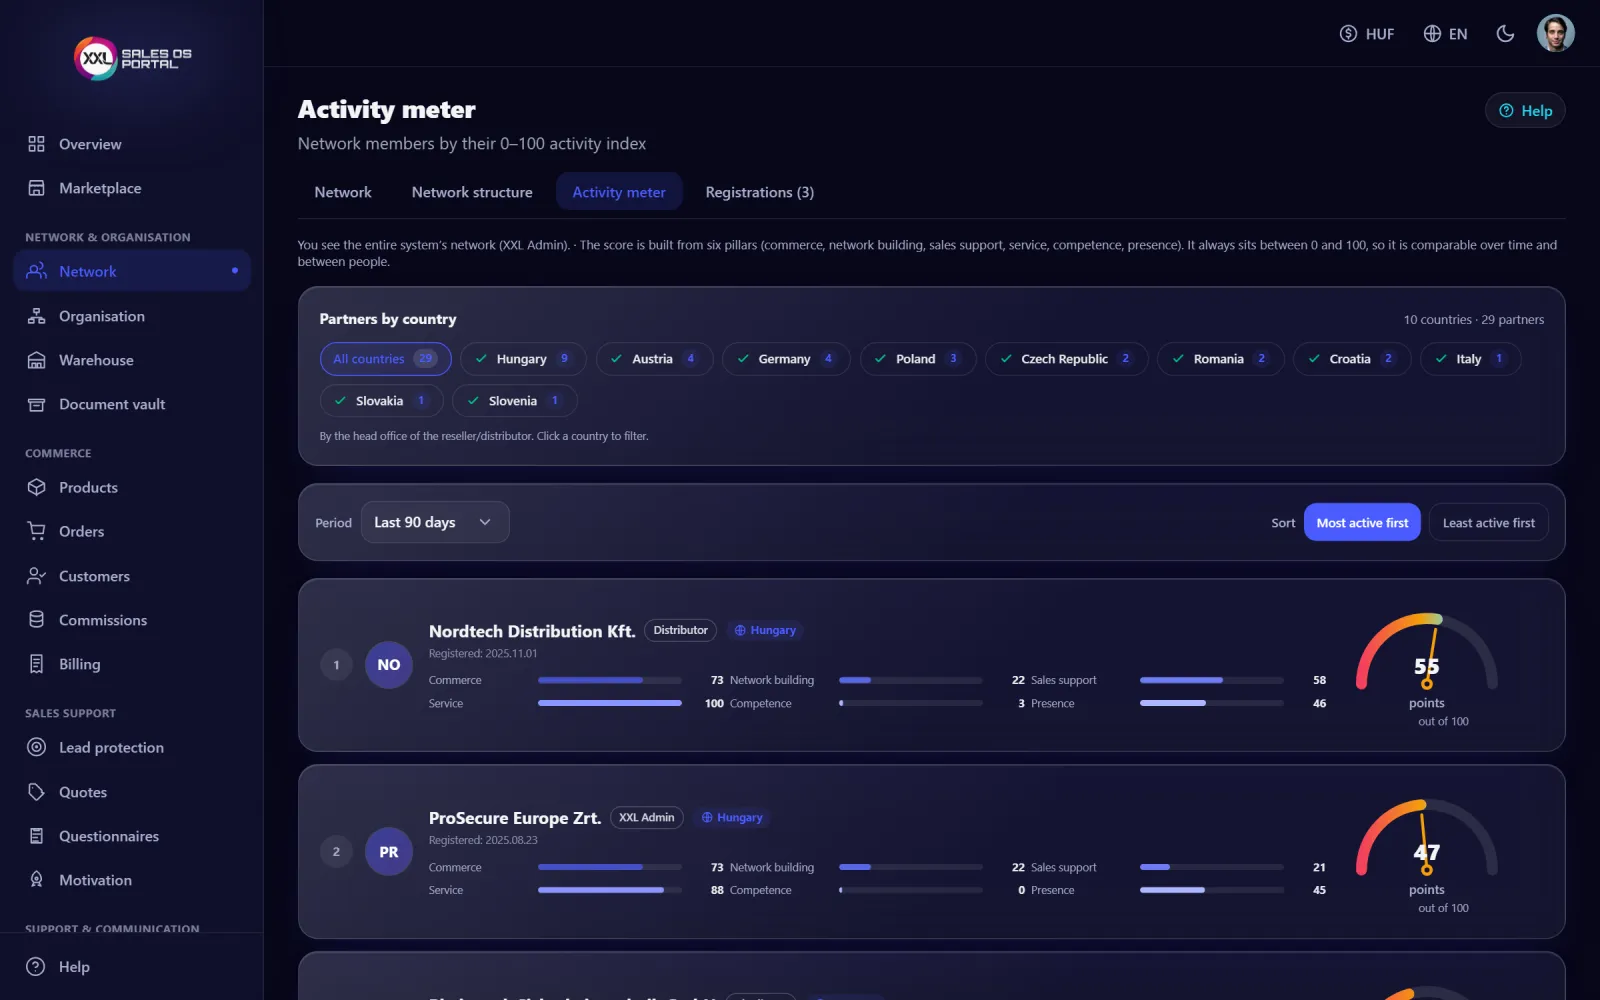
Task: Go to Commissions in the sidebar
Action: click(x=132, y=620)
